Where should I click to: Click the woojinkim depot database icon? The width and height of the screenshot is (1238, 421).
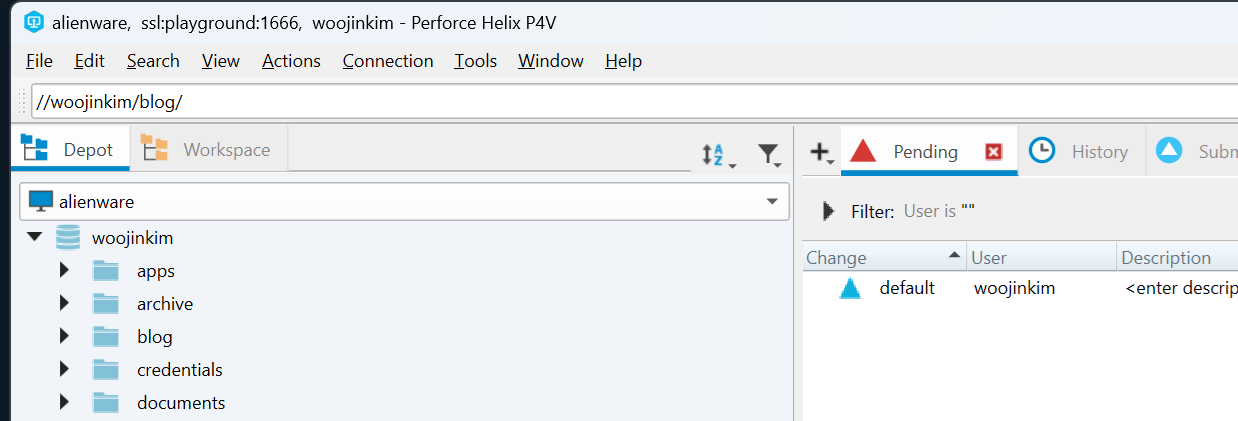(68, 238)
